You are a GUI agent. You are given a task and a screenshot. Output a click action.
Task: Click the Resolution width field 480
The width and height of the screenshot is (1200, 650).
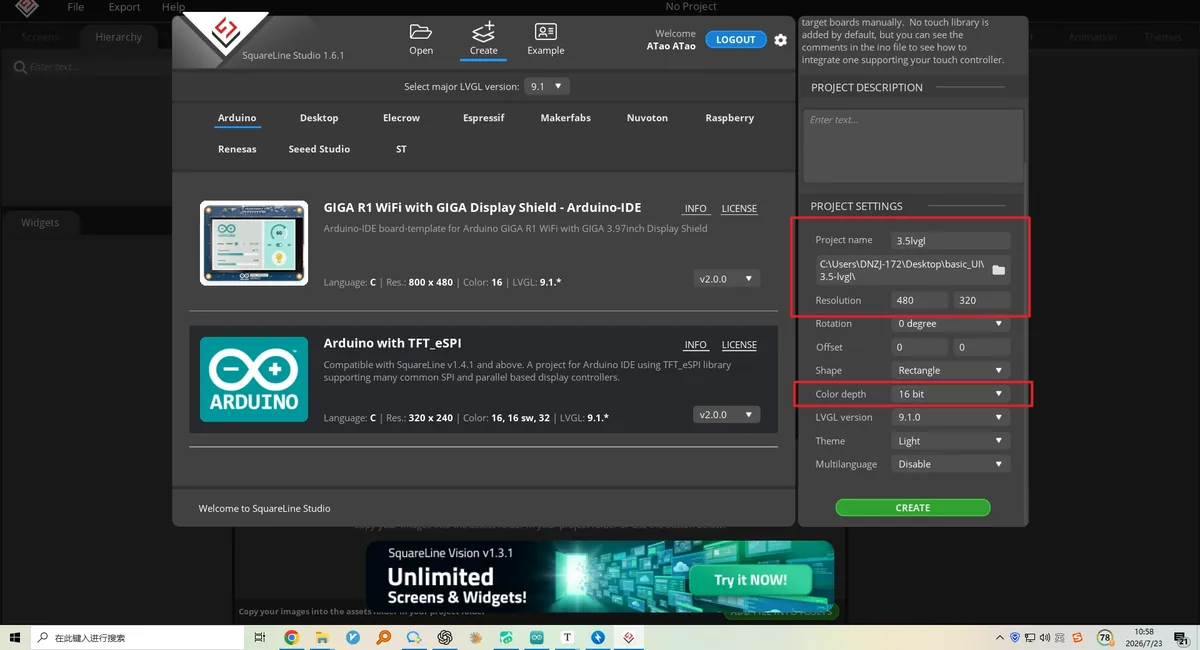919,300
